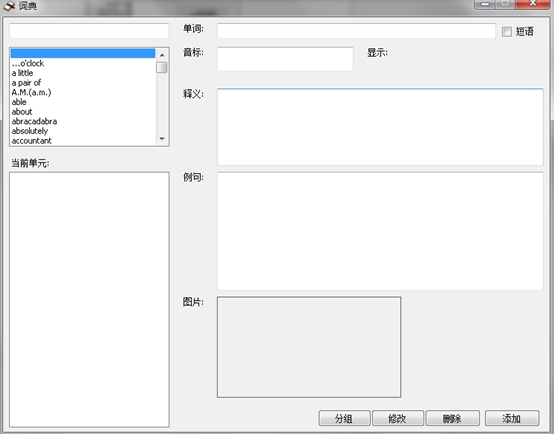Screen dimensions: 554x434
Task: Click the word list scrollbar thumb
Action: (x=161, y=67)
